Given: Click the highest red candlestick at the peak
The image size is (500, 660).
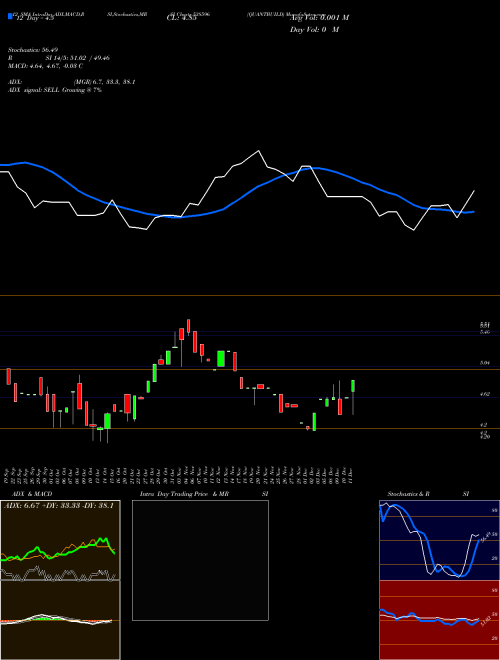Looking at the screenshot, I should tap(189, 326).
